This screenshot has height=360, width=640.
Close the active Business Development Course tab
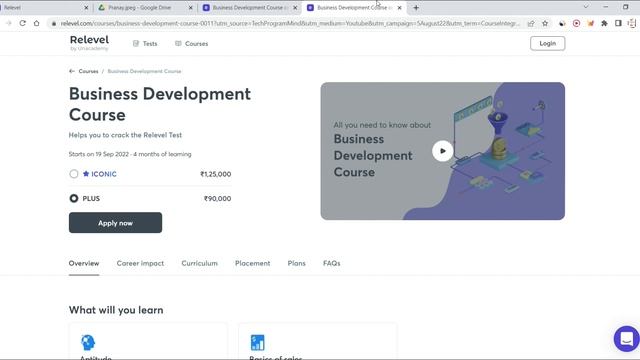coord(400,8)
